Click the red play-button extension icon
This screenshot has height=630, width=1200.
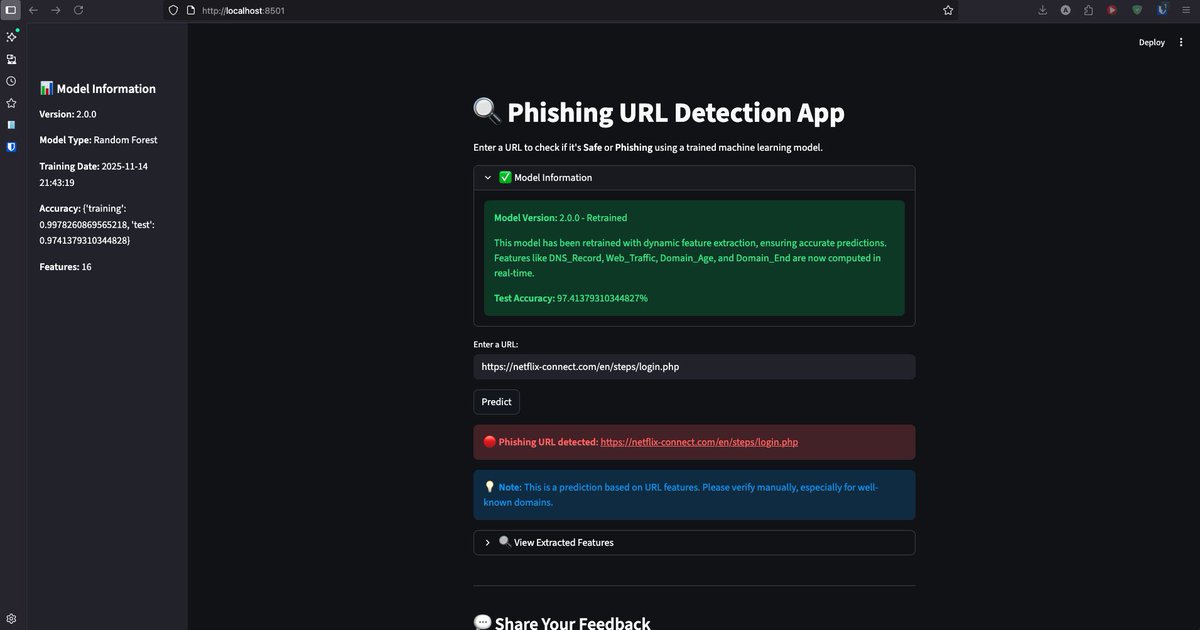pyautogui.click(x=1112, y=9)
